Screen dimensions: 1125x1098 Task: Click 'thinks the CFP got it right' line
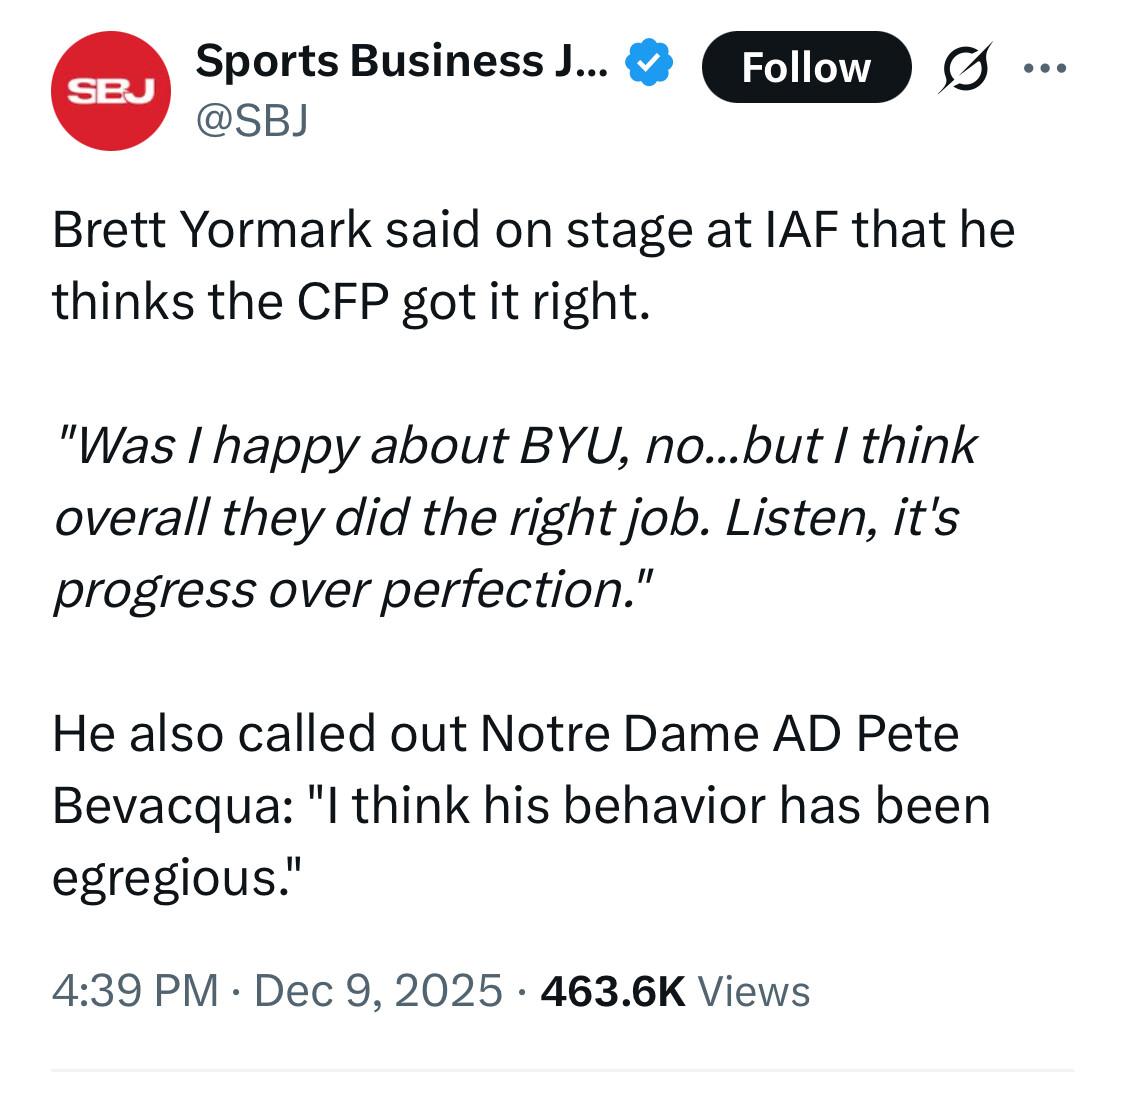(x=350, y=302)
